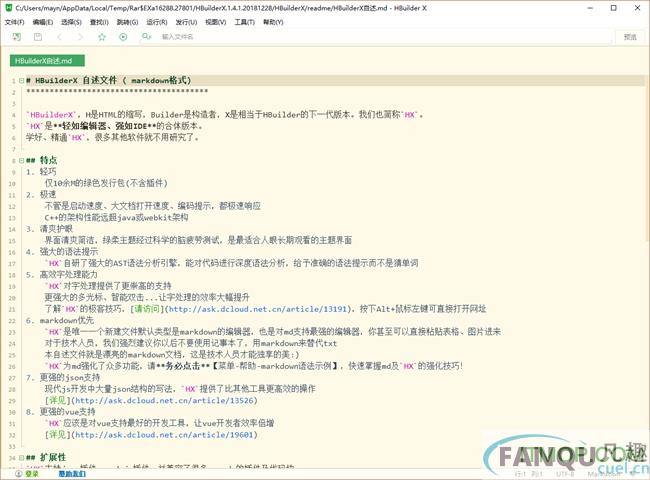650x480 pixels.
Task: Open the 查找(I) menu
Action: [x=99, y=22]
